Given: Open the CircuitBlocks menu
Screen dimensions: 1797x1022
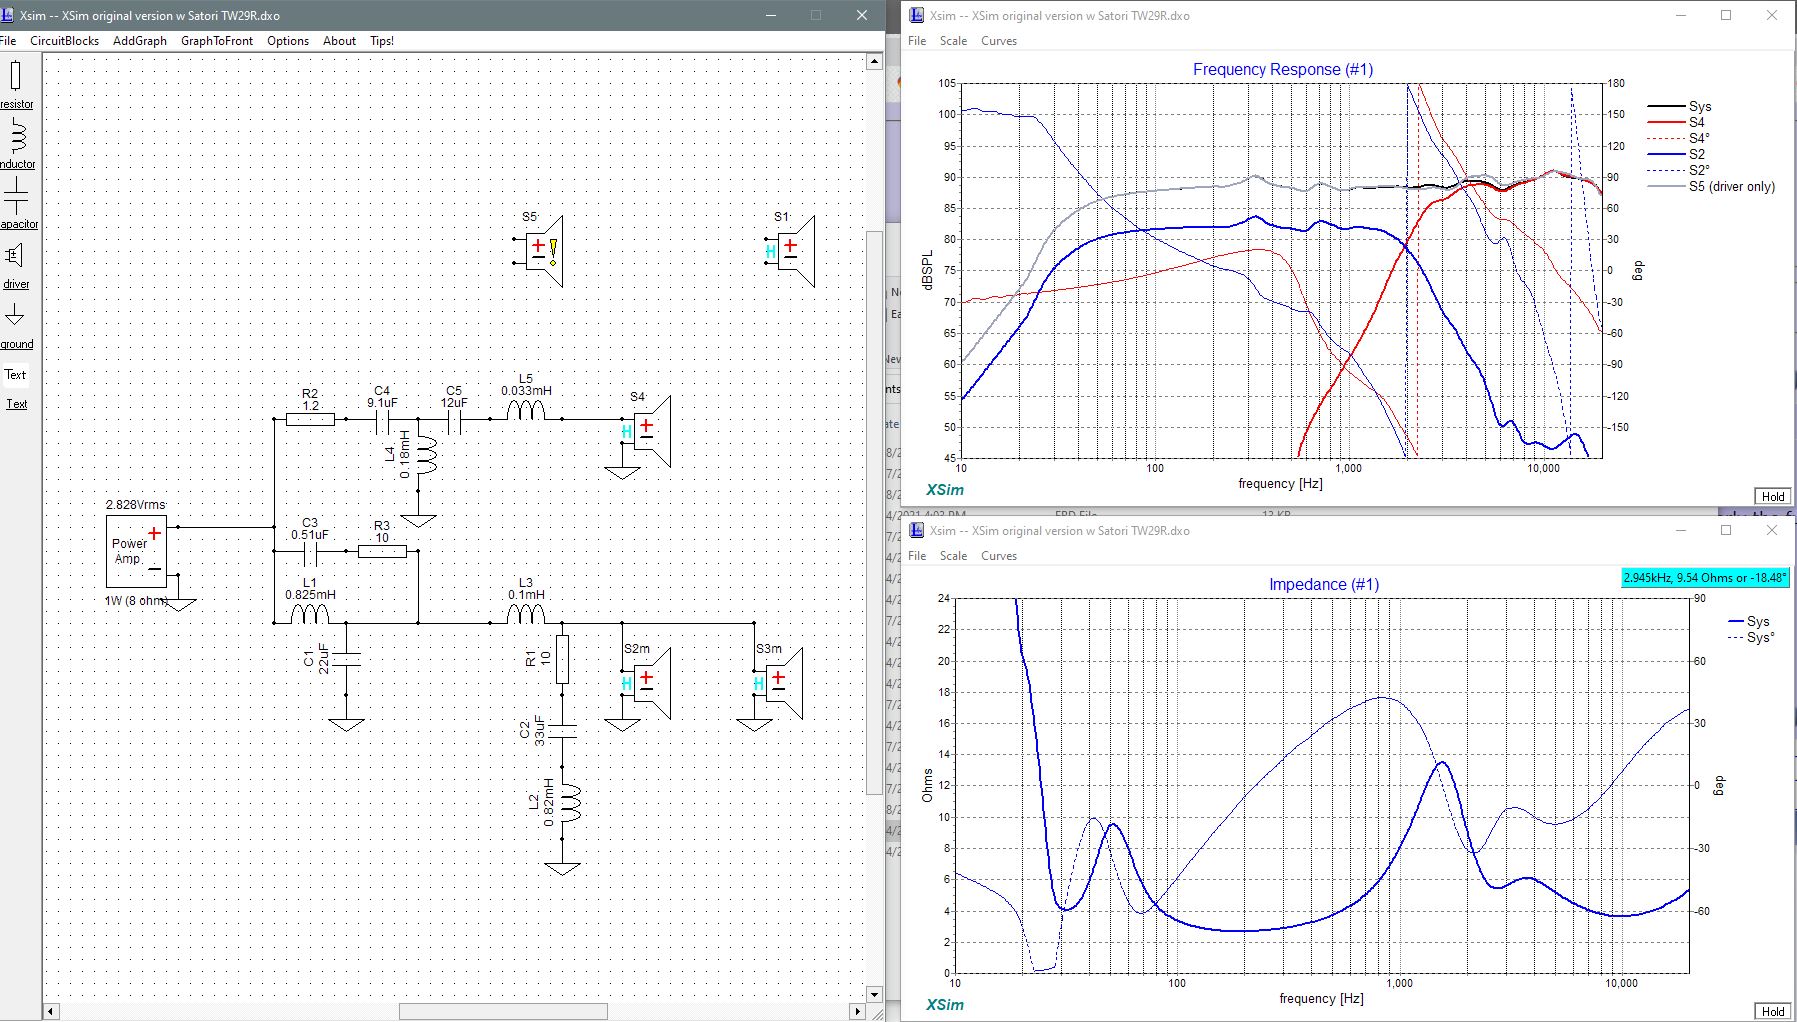Looking at the screenshot, I should [x=65, y=41].
